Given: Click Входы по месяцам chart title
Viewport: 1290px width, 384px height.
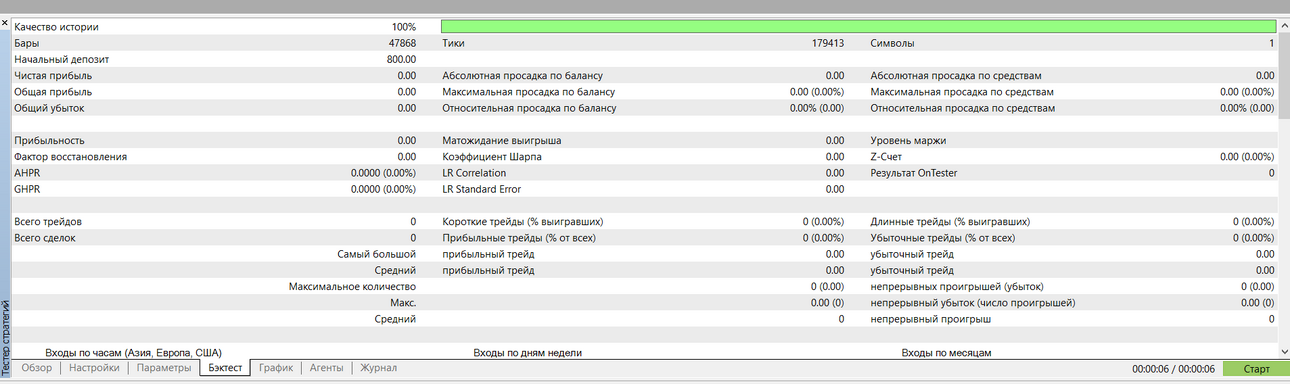Looking at the screenshot, I should tap(946, 353).
